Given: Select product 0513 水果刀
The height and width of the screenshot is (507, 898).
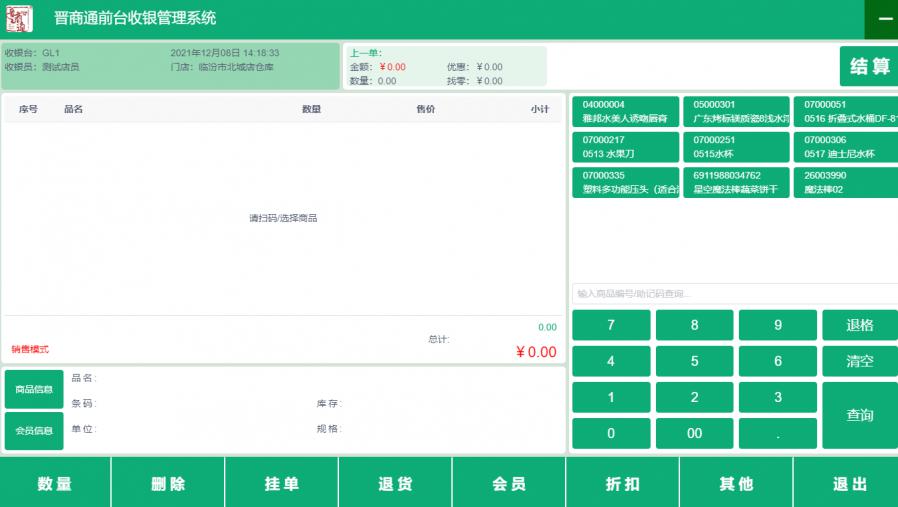Looking at the screenshot, I should 624,147.
